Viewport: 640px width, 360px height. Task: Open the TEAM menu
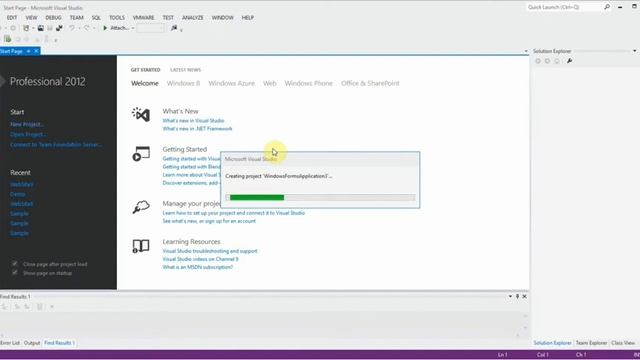coord(76,18)
